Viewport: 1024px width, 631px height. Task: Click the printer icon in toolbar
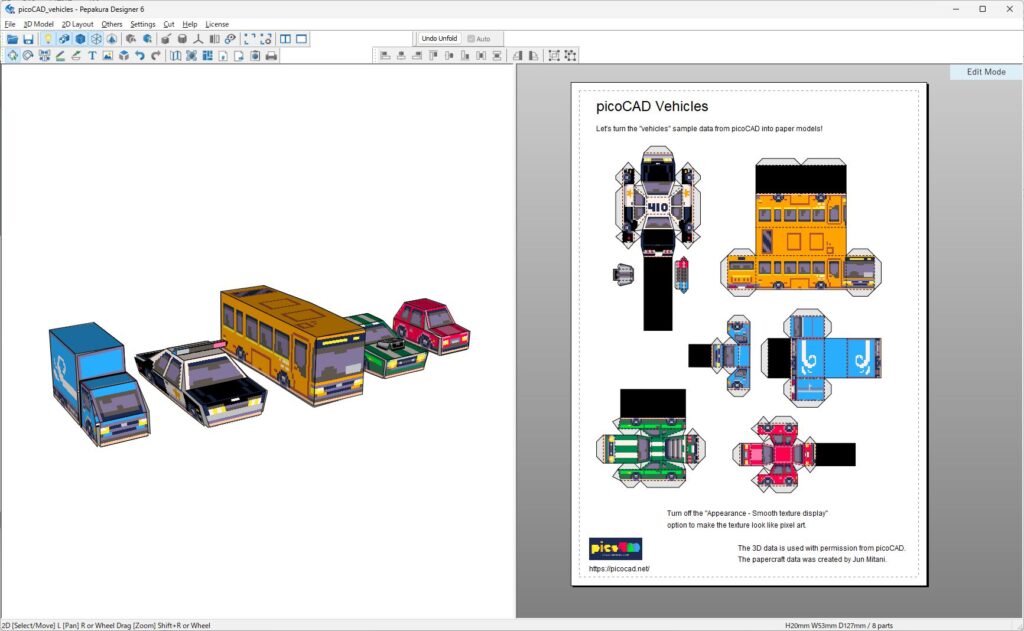coord(271,56)
